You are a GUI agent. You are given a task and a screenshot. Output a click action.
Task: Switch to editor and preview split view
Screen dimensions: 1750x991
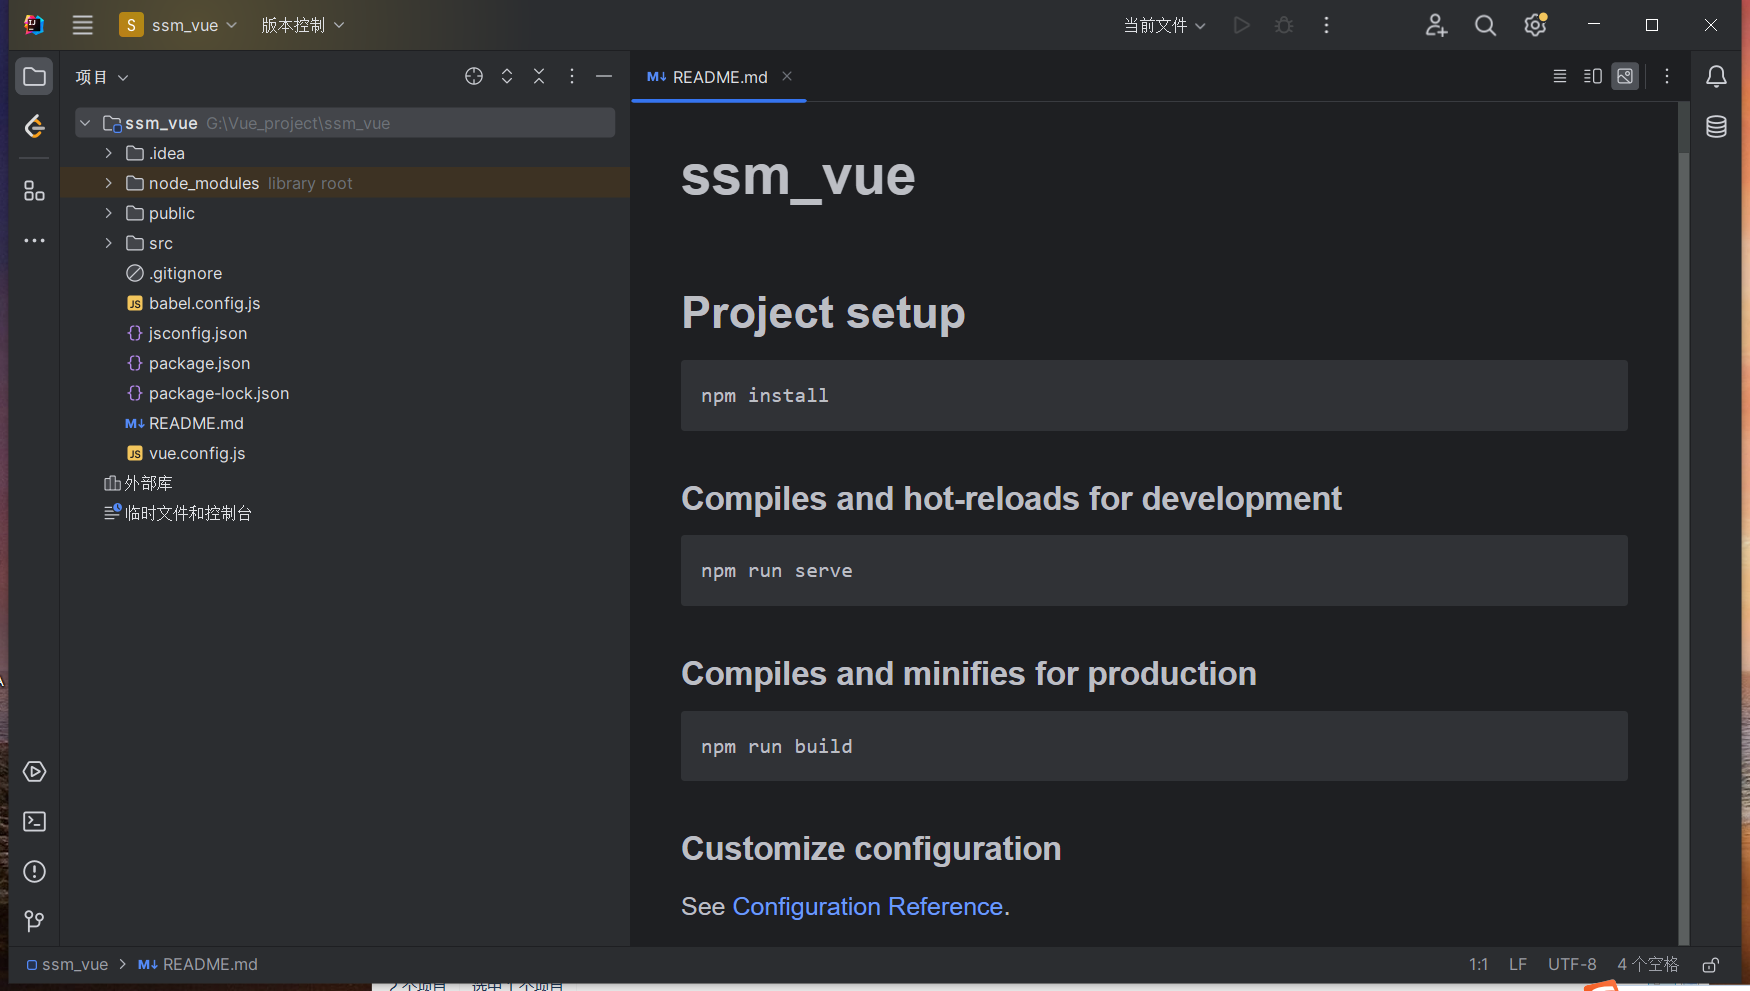(1593, 77)
